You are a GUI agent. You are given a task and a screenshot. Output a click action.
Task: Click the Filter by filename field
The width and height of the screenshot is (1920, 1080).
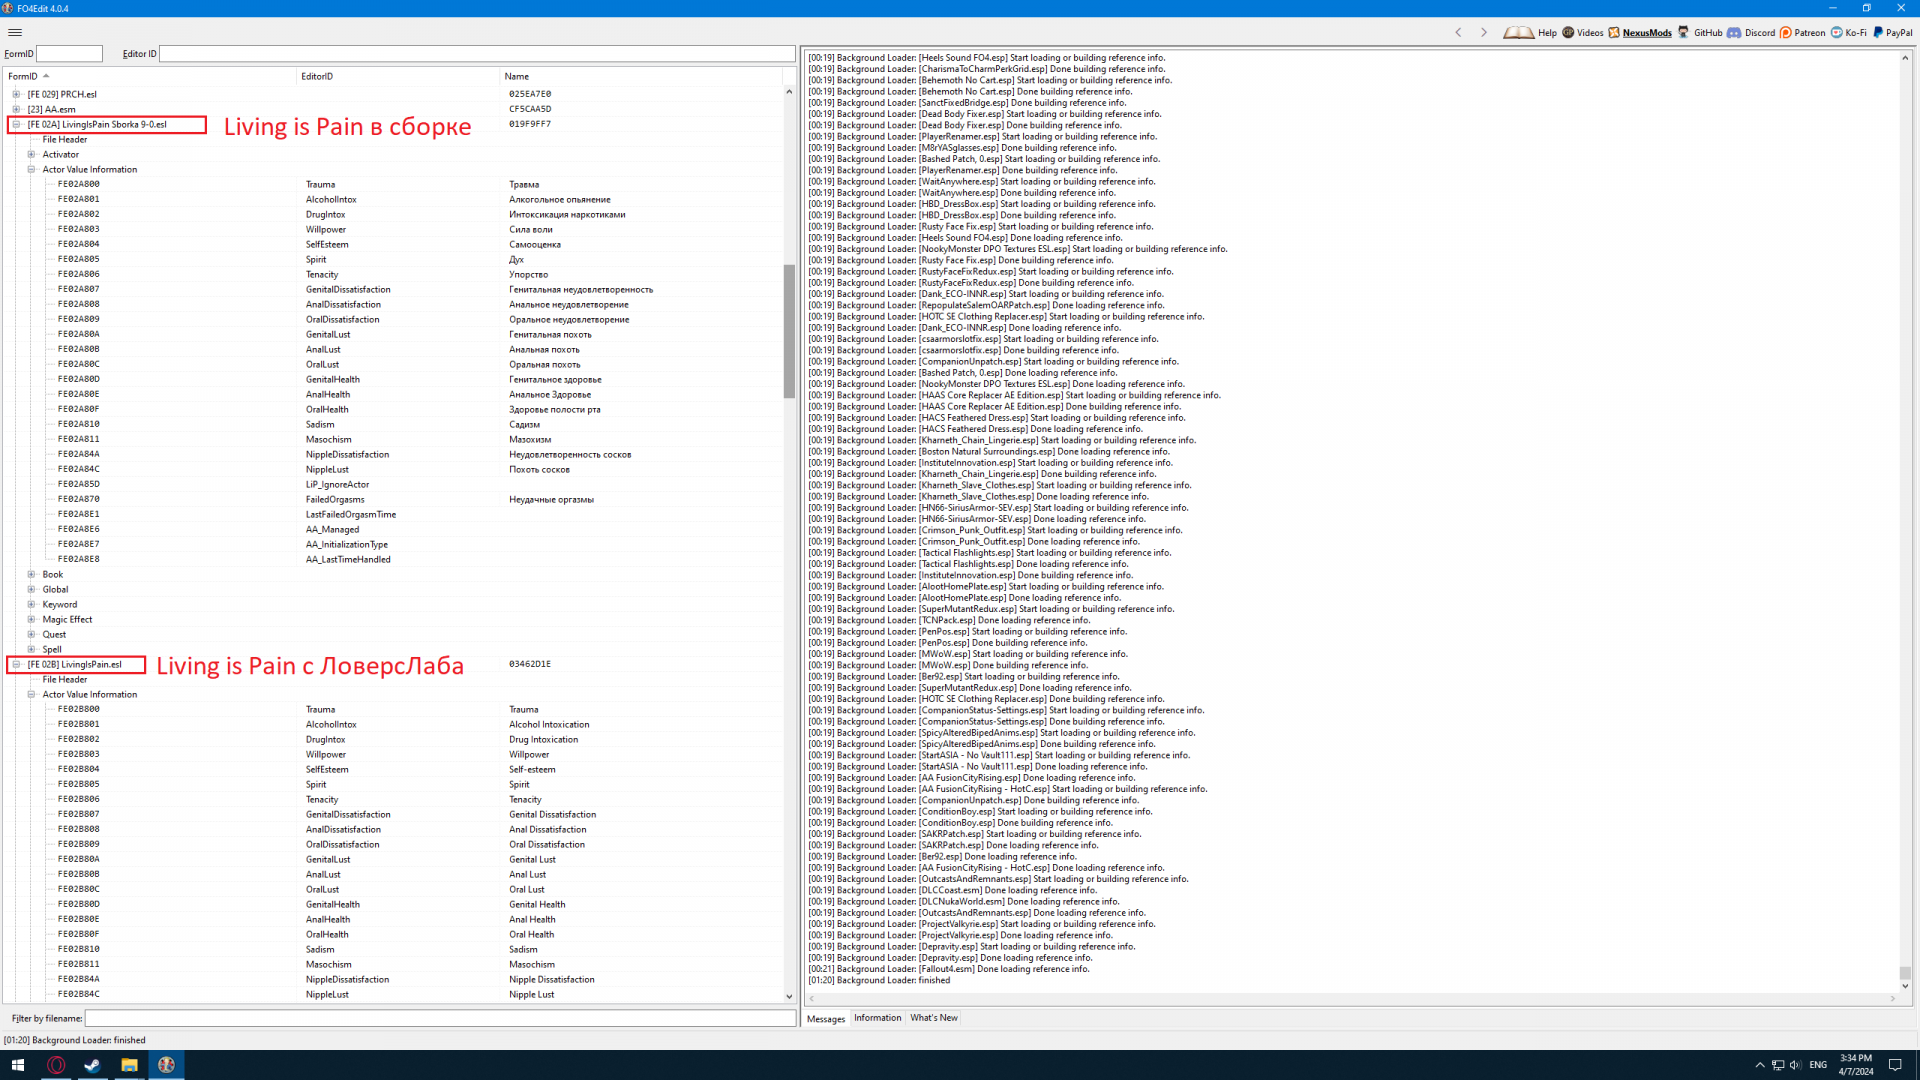(440, 1018)
